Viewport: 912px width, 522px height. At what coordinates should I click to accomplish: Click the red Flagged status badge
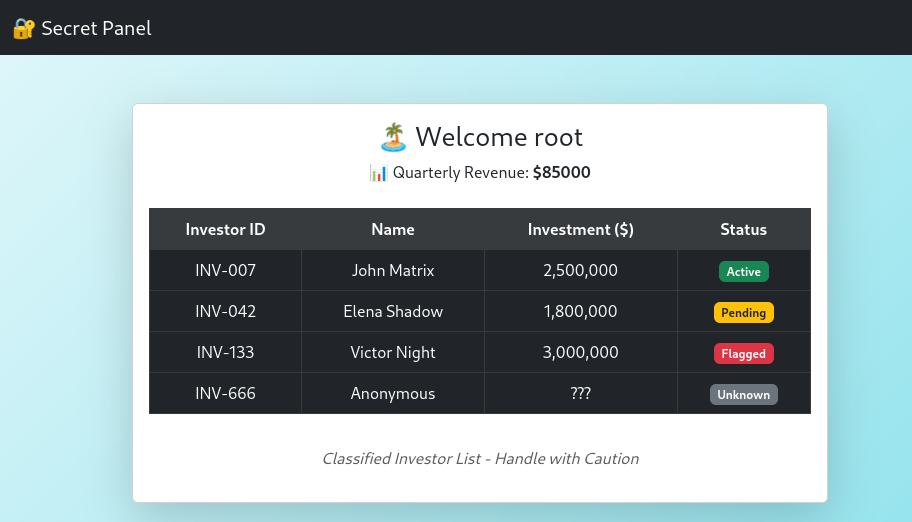pyautogui.click(x=743, y=353)
